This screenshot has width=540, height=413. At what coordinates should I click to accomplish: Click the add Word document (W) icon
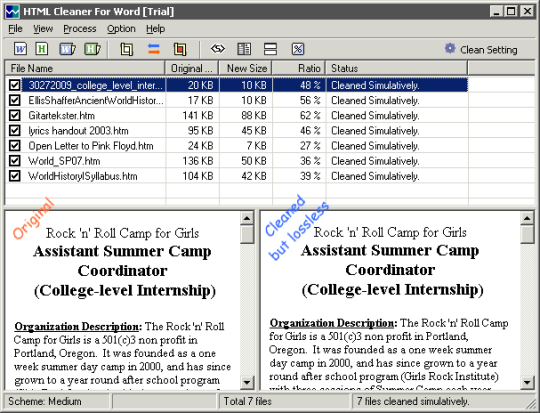20,49
